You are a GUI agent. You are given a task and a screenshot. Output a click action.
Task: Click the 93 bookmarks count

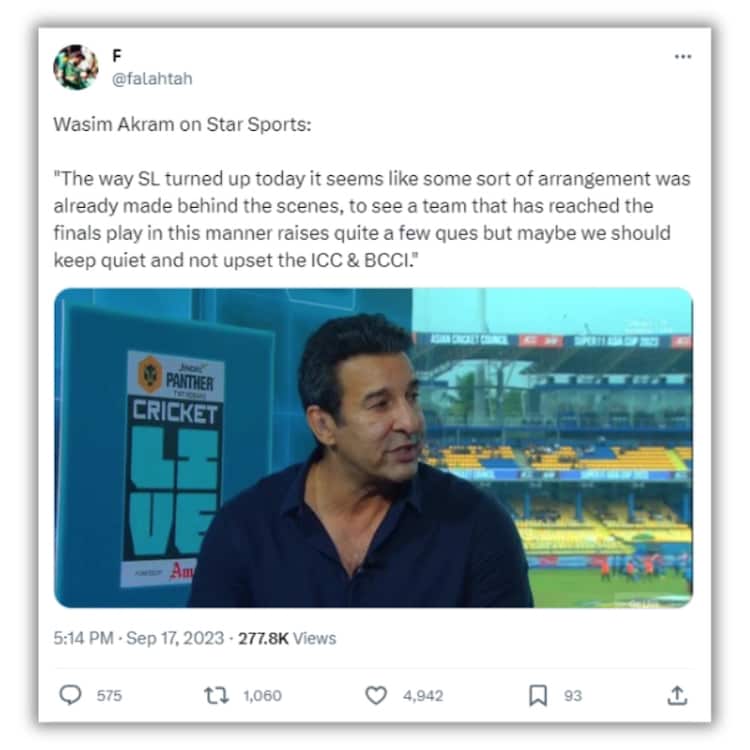(573, 695)
